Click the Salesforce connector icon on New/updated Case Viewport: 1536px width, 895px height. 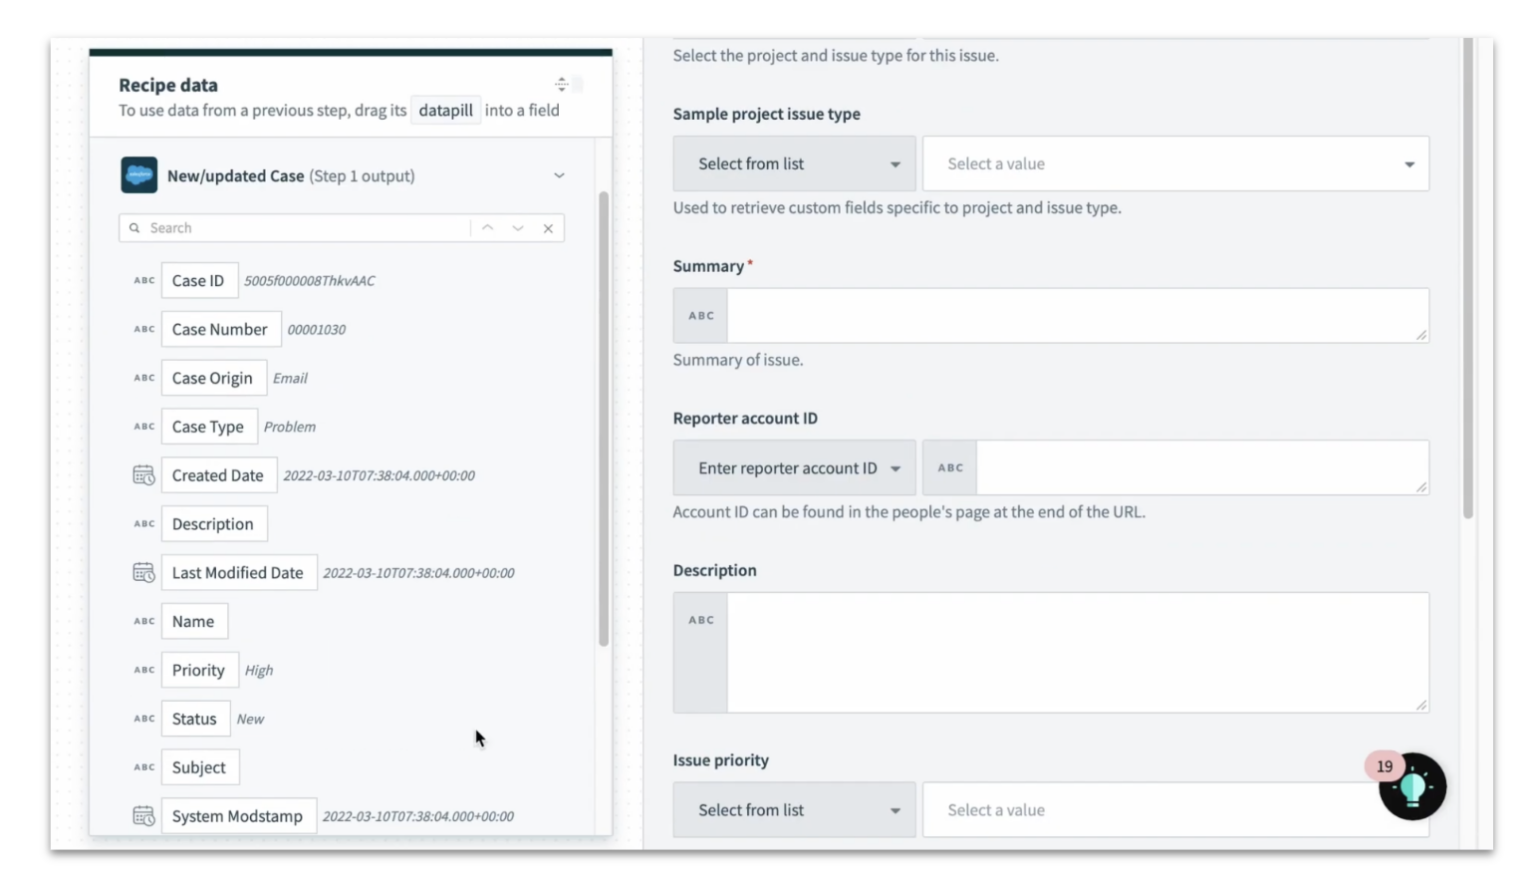tap(139, 175)
